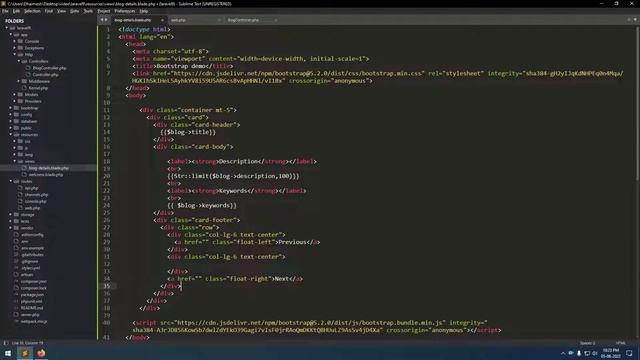Expand the bootstrap folder
Viewport: 640px width, 360px height.
pos(11,108)
